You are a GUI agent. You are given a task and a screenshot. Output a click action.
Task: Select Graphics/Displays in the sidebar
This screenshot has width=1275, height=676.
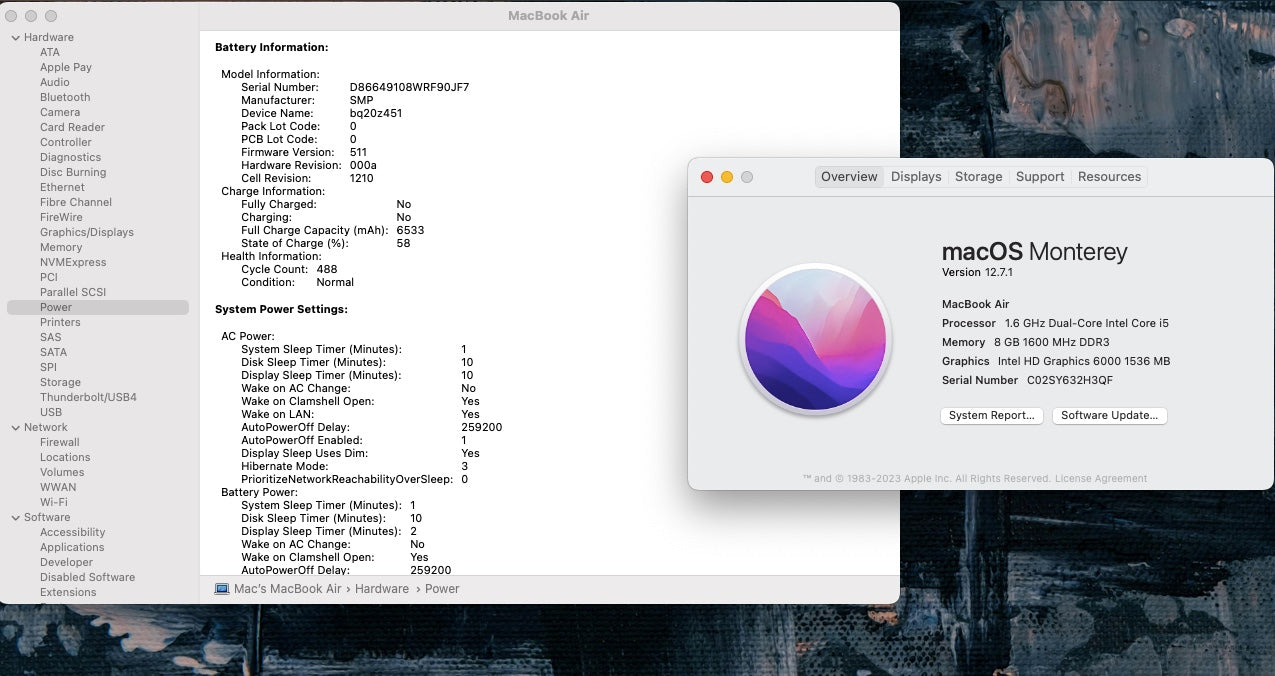[x=86, y=233]
